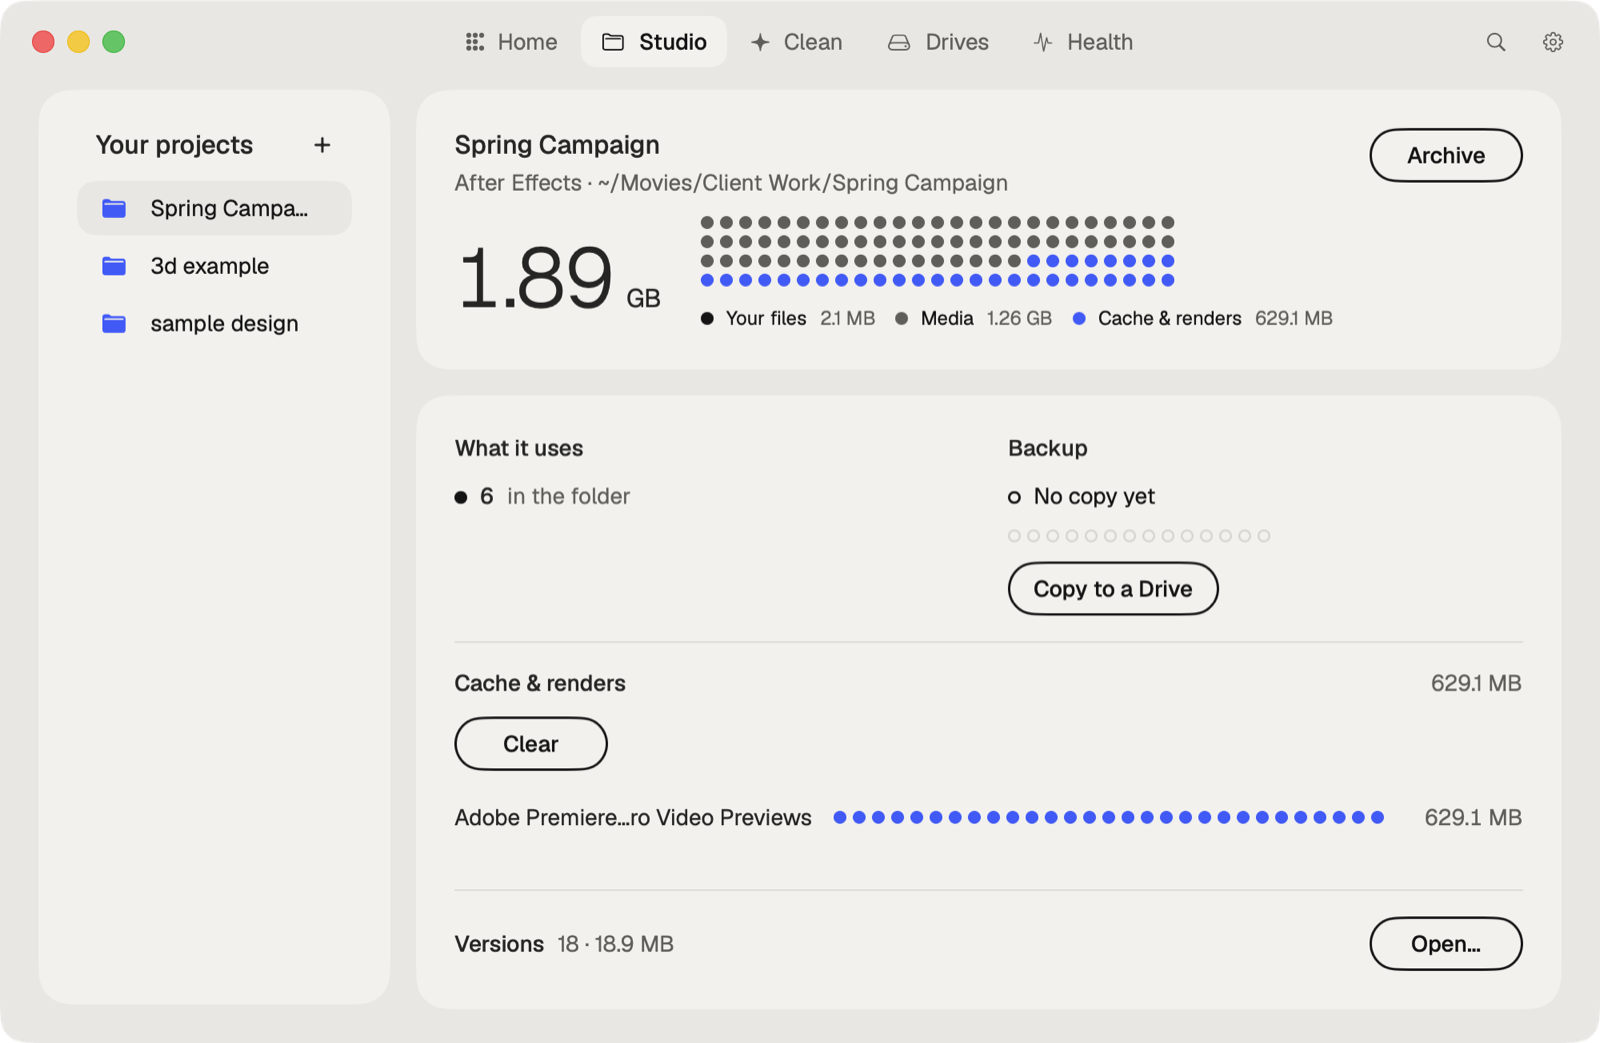Screen dimensions: 1600x1043
Task: Click the Drives disk icon
Action: click(899, 42)
